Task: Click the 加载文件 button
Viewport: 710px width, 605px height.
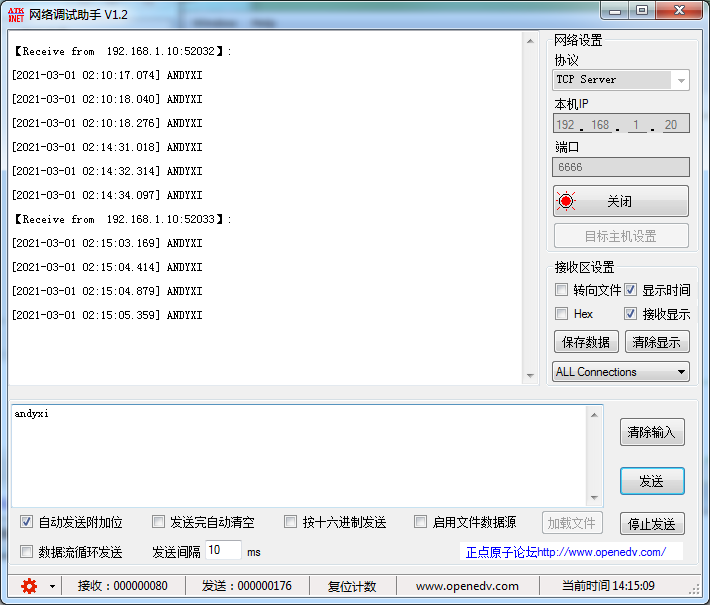Action: pyautogui.click(x=572, y=523)
